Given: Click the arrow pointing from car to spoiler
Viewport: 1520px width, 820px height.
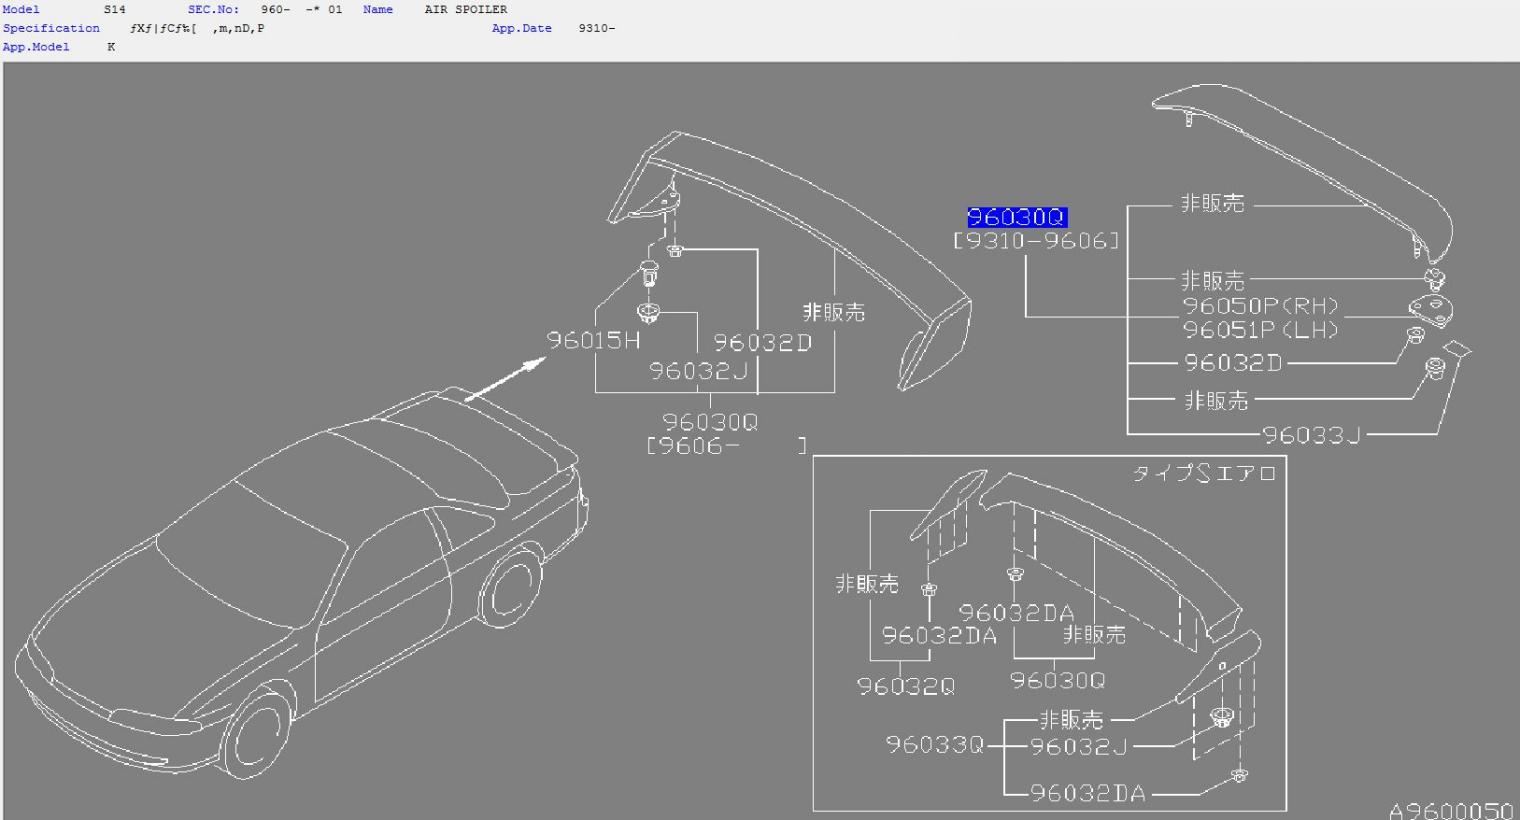Looking at the screenshot, I should pyautogui.click(x=503, y=381).
